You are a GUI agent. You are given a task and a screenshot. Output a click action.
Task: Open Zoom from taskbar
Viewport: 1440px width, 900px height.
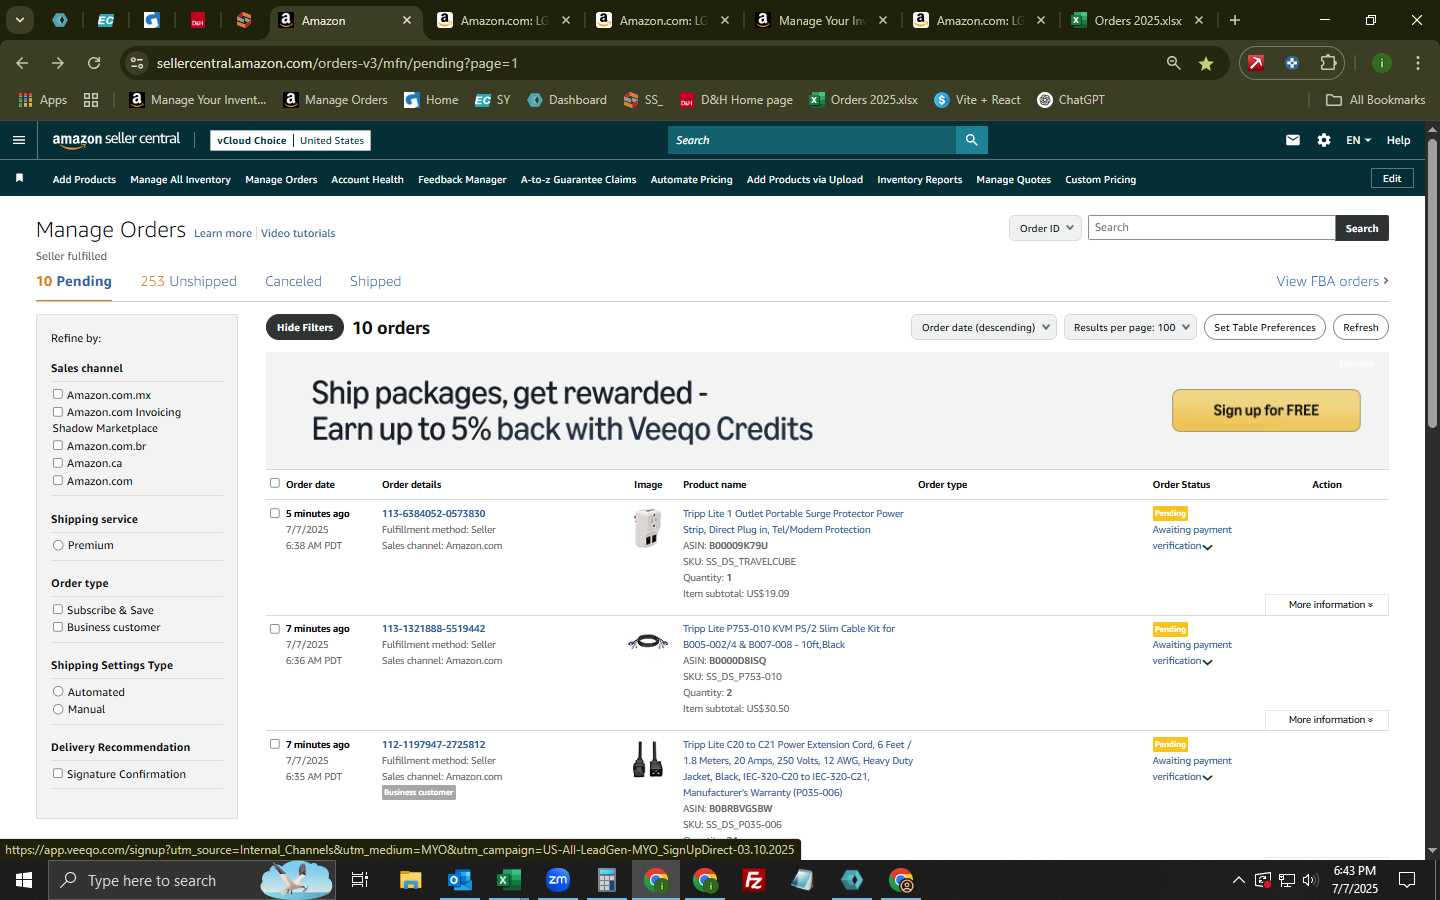(x=557, y=880)
